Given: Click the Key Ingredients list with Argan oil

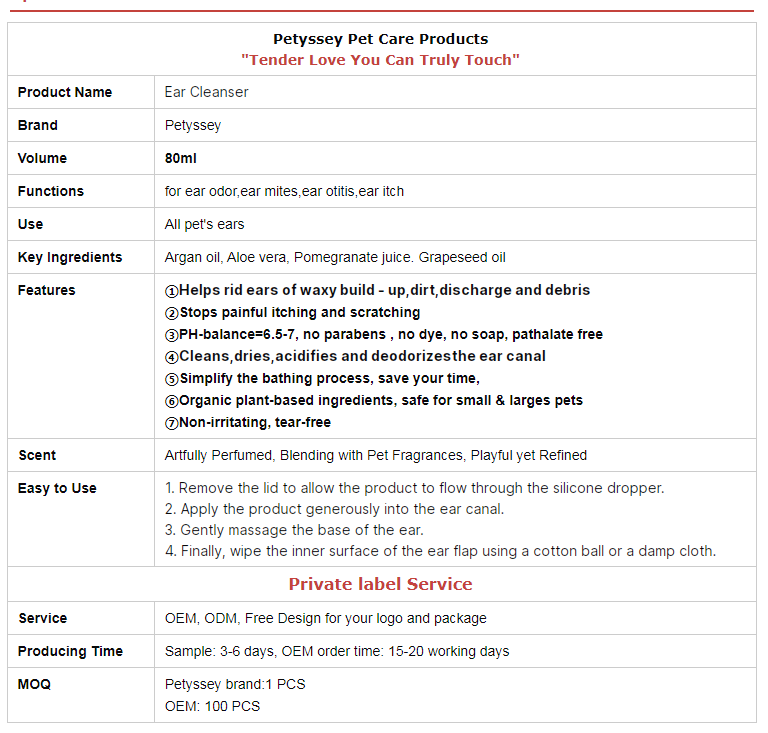Looking at the screenshot, I should click(335, 257).
